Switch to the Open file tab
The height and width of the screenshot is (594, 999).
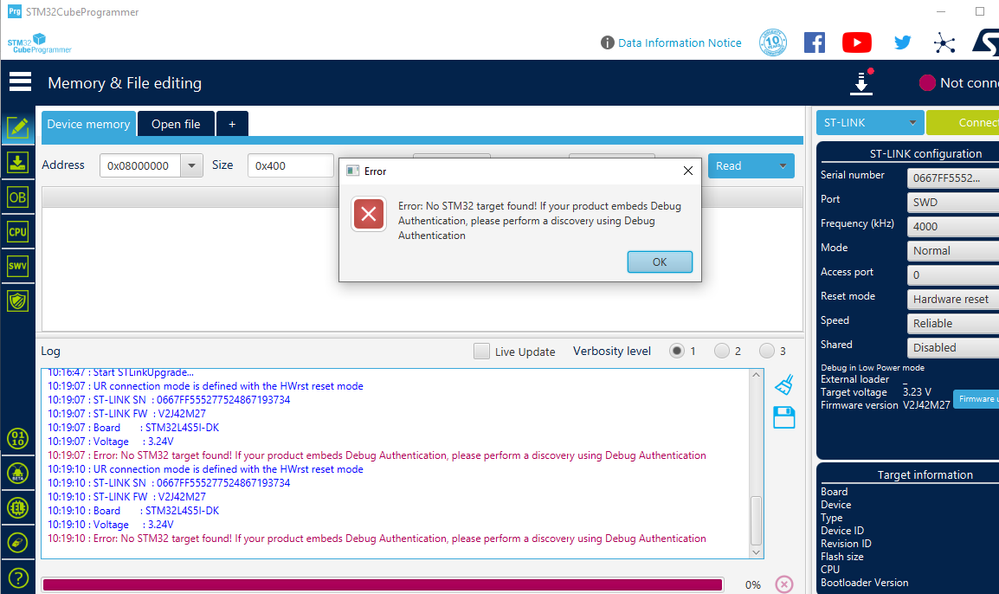[176, 124]
